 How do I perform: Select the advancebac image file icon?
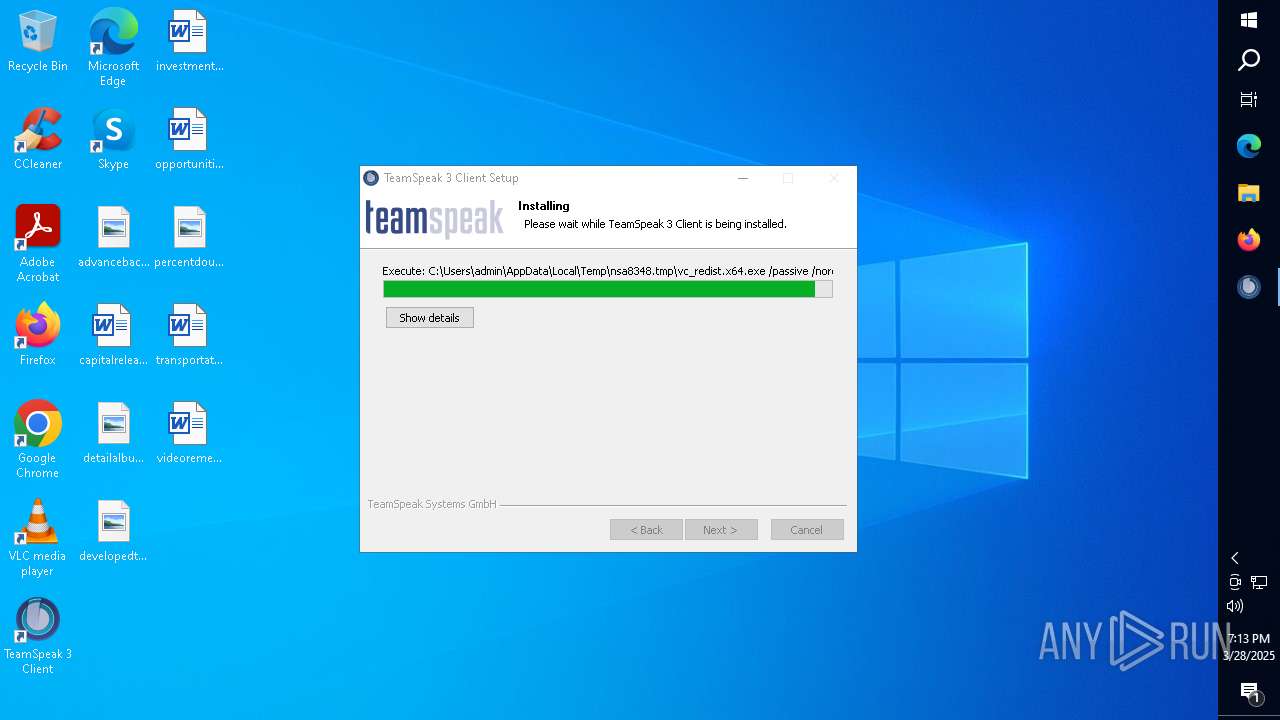tap(113, 237)
